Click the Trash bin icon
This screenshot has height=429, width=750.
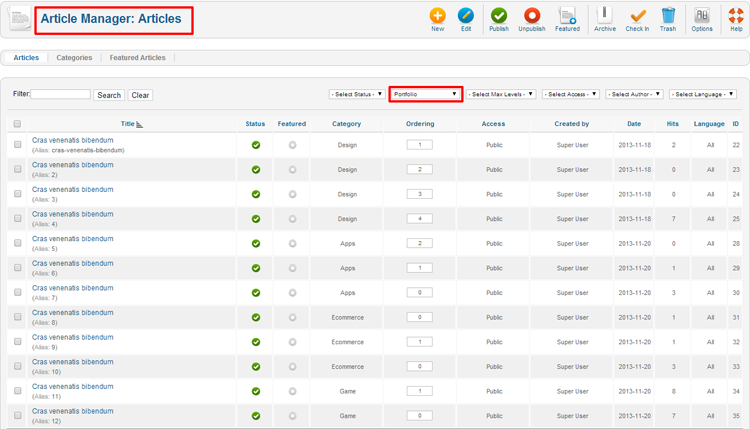pyautogui.click(x=668, y=17)
